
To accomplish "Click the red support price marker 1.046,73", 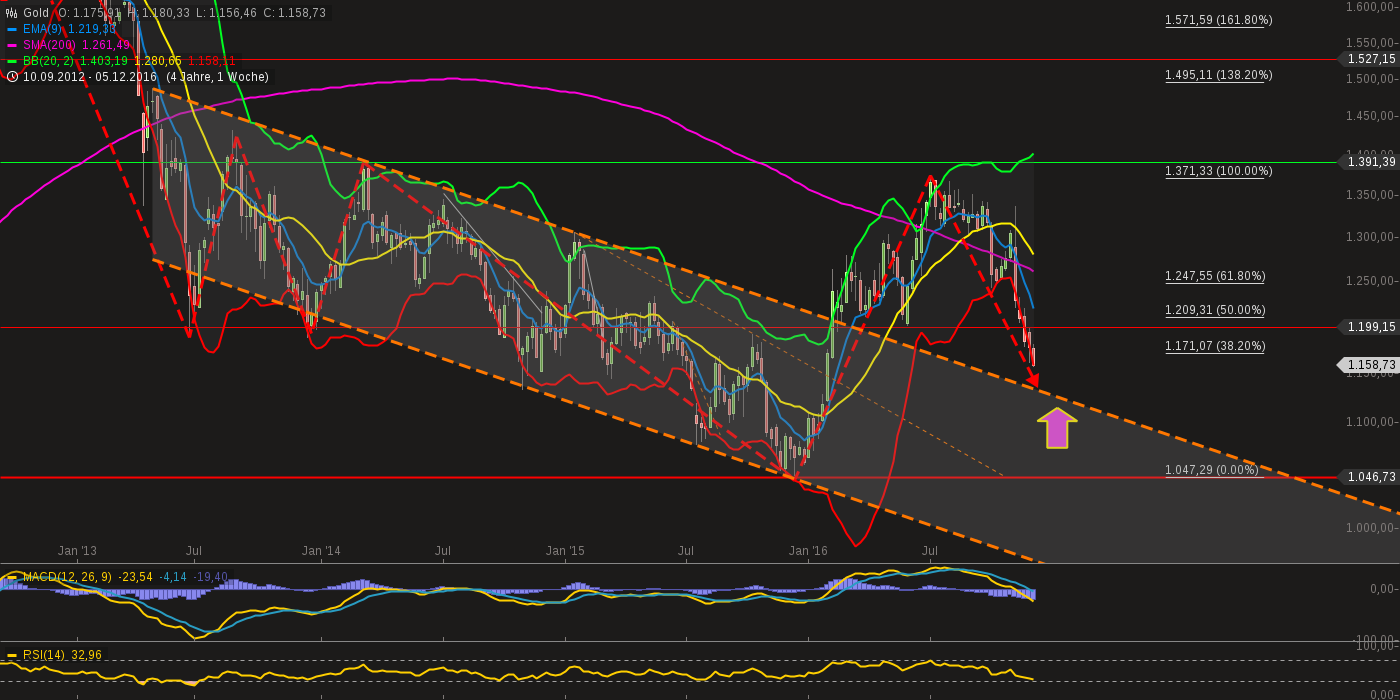I will (x=1368, y=479).
